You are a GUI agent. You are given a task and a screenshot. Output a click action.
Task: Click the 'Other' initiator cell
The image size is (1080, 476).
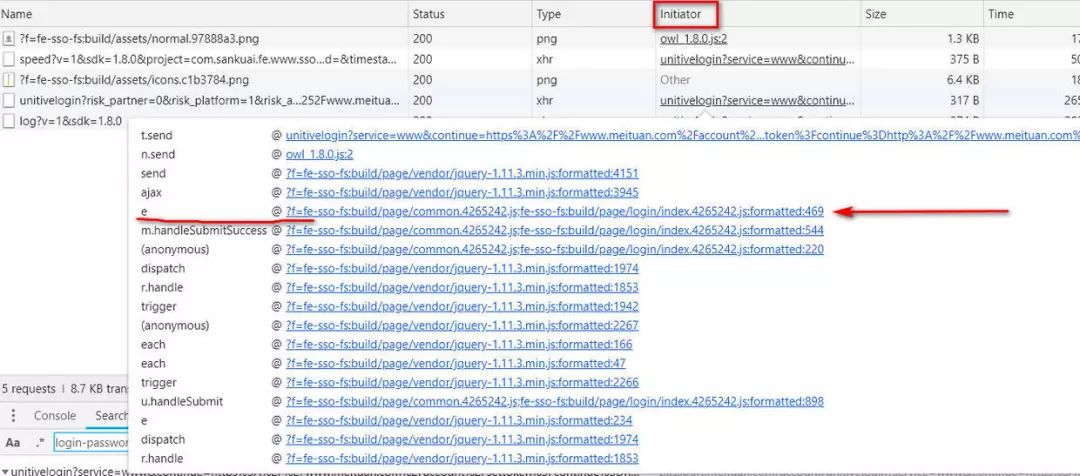coord(675,80)
